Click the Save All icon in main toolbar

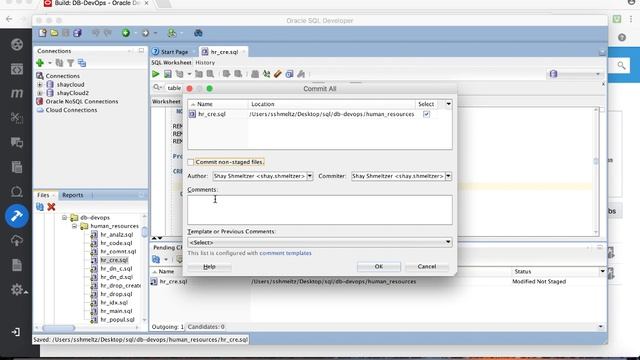point(77,33)
